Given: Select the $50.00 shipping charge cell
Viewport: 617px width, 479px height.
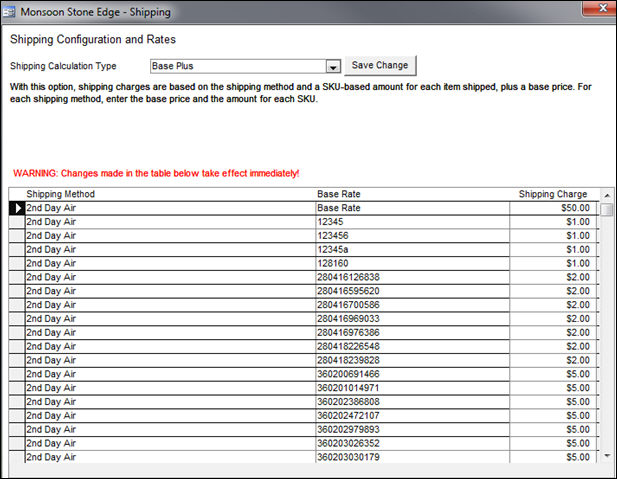Looking at the screenshot, I should tap(554, 208).
